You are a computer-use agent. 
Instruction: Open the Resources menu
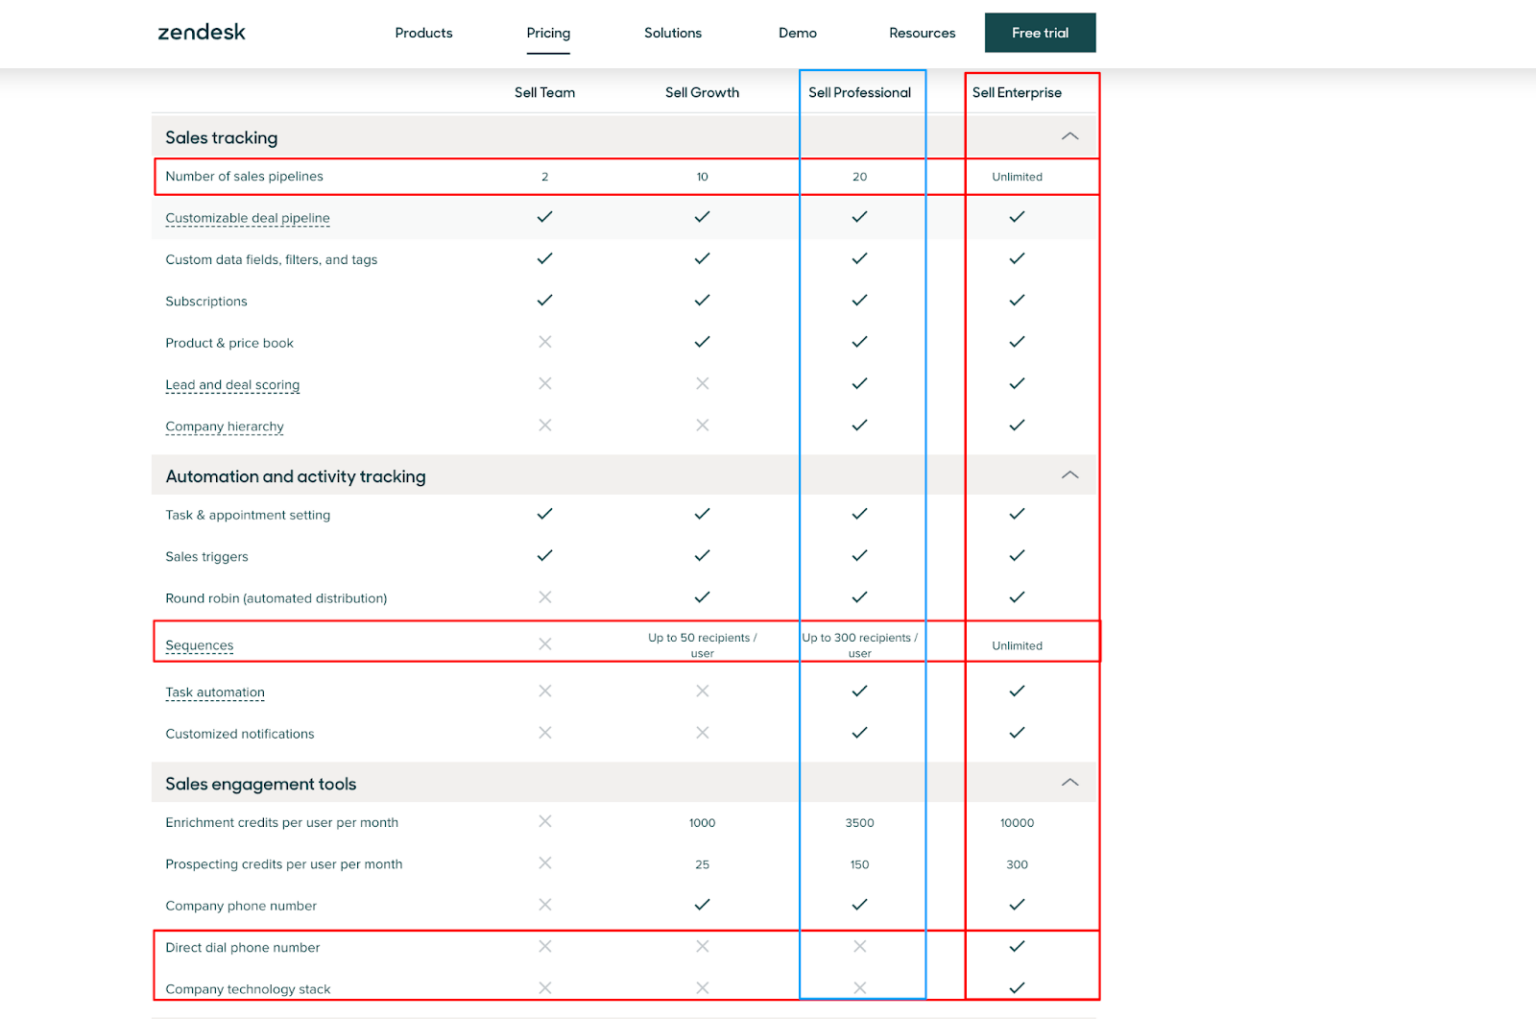pos(921,32)
